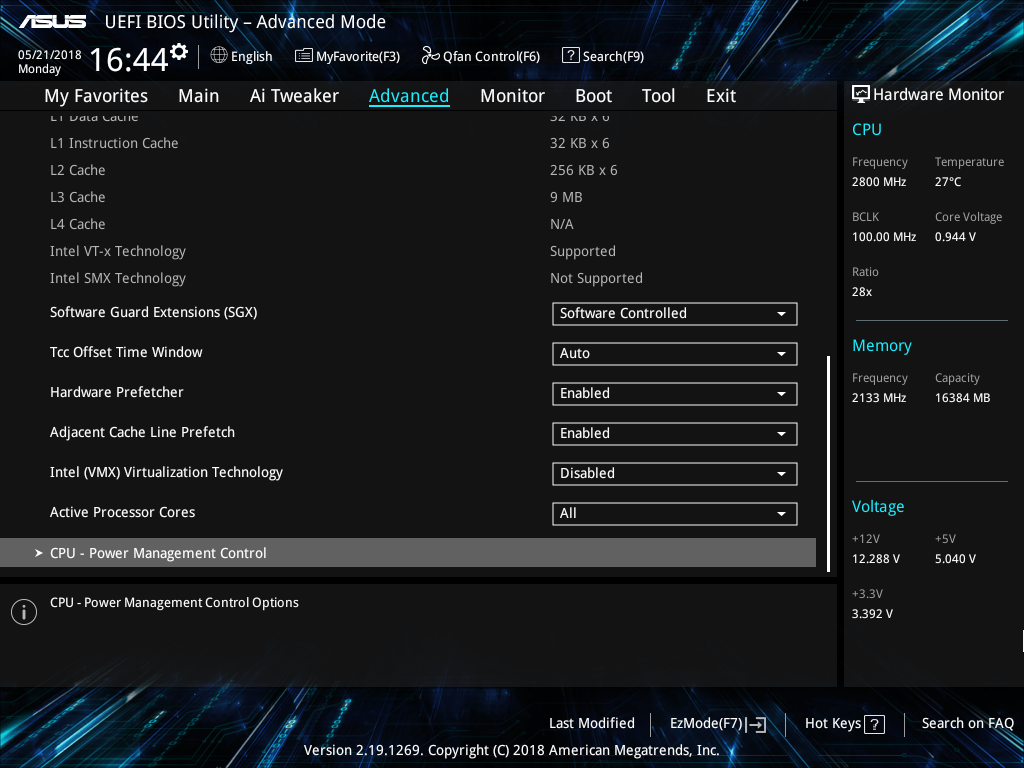Click the 05/21/2018 date
The image size is (1024, 768).
(50, 55)
